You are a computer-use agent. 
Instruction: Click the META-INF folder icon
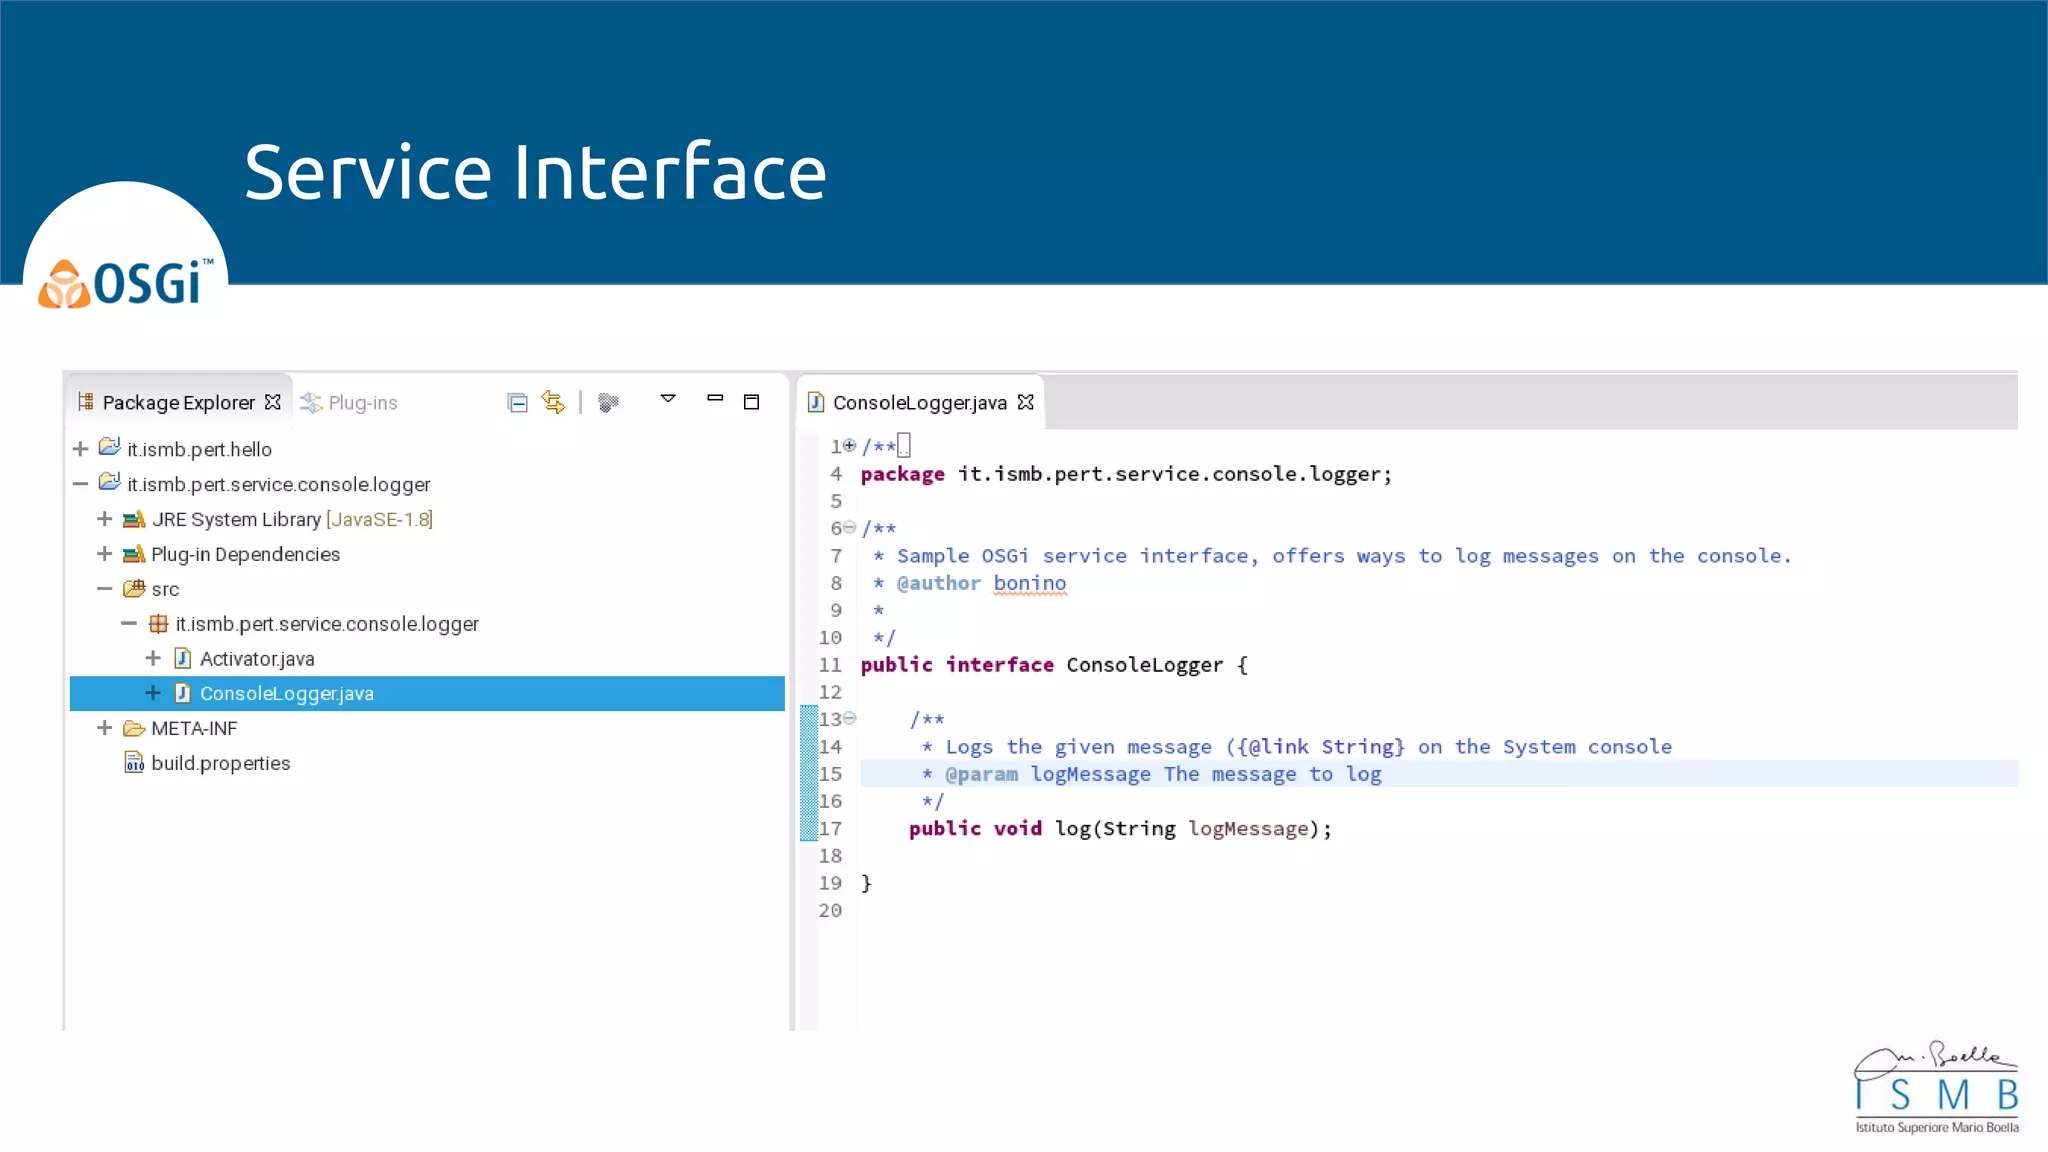pos(134,728)
